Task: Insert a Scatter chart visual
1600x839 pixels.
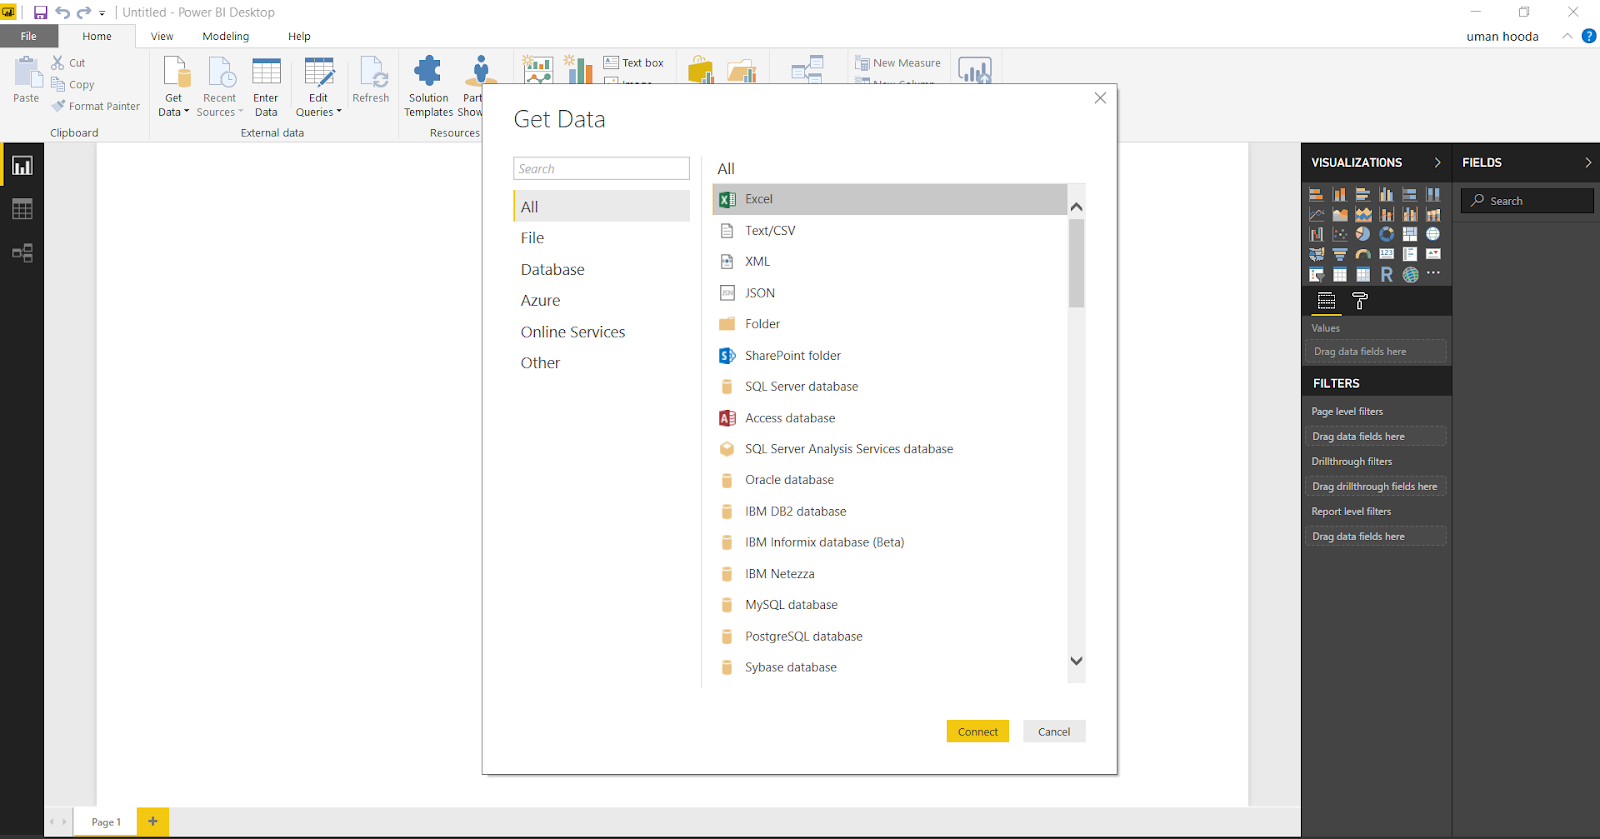Action: (x=1340, y=234)
